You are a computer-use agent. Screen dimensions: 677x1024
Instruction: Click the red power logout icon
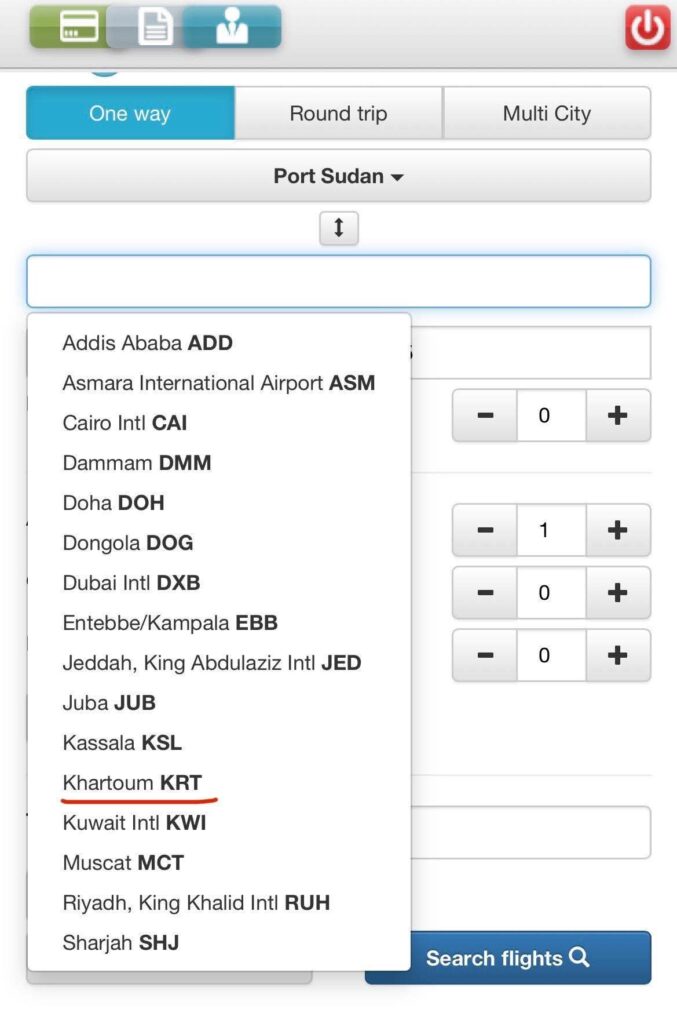(x=647, y=27)
